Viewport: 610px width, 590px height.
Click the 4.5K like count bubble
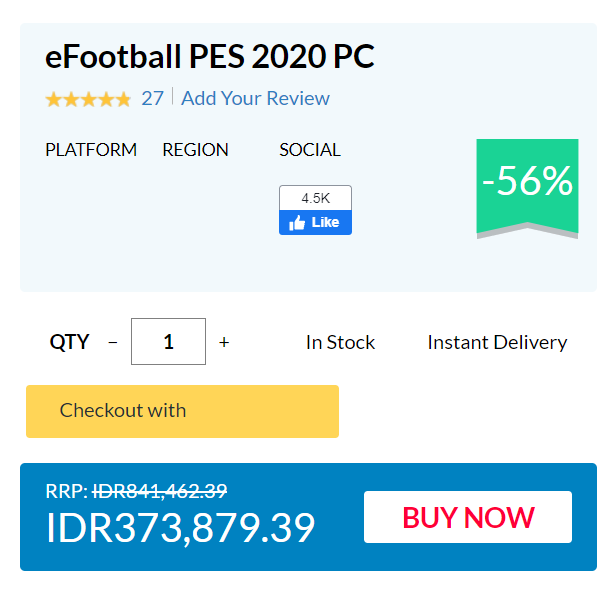click(x=315, y=198)
